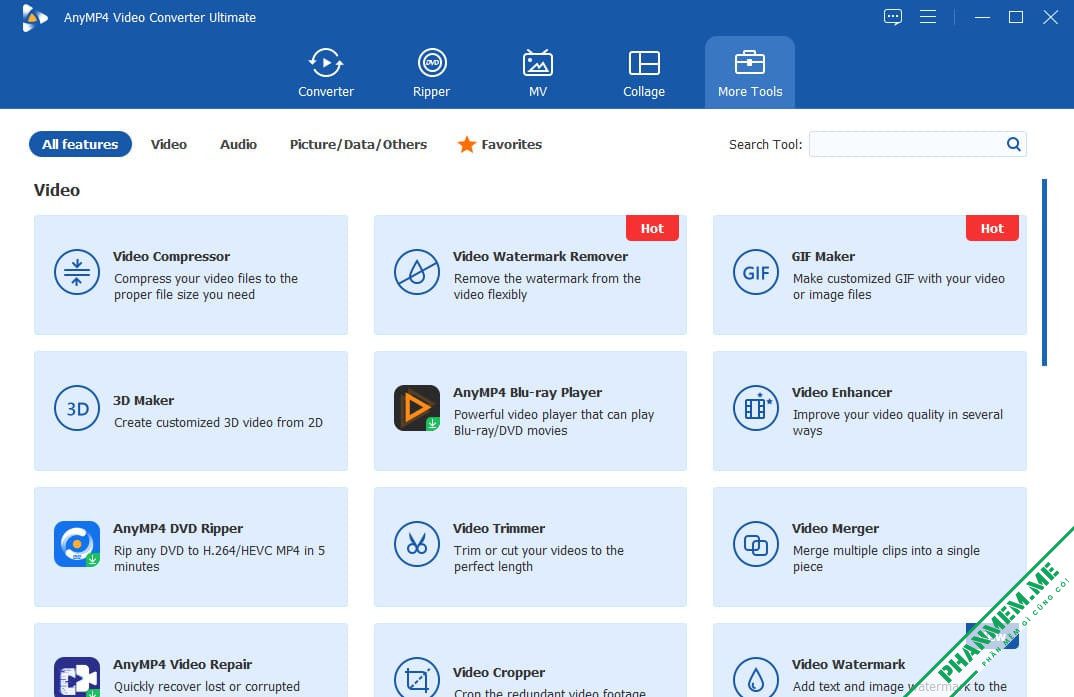Open the Converter tab
Viewport: 1074px width, 697px height.
coord(326,73)
